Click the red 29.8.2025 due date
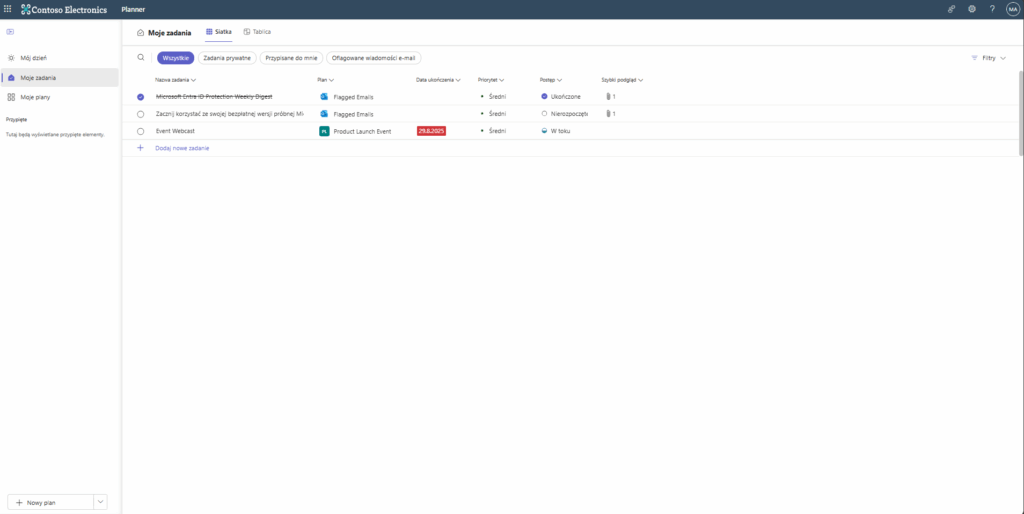 (431, 131)
